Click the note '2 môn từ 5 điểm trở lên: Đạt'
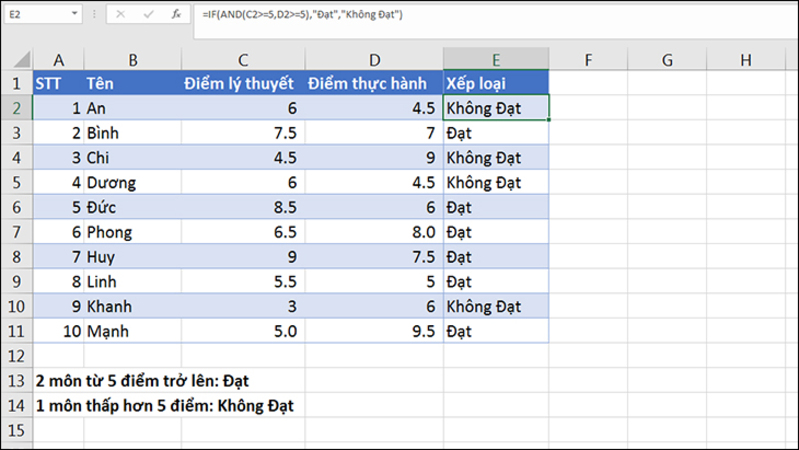This screenshot has height=450, width=799. point(142,381)
